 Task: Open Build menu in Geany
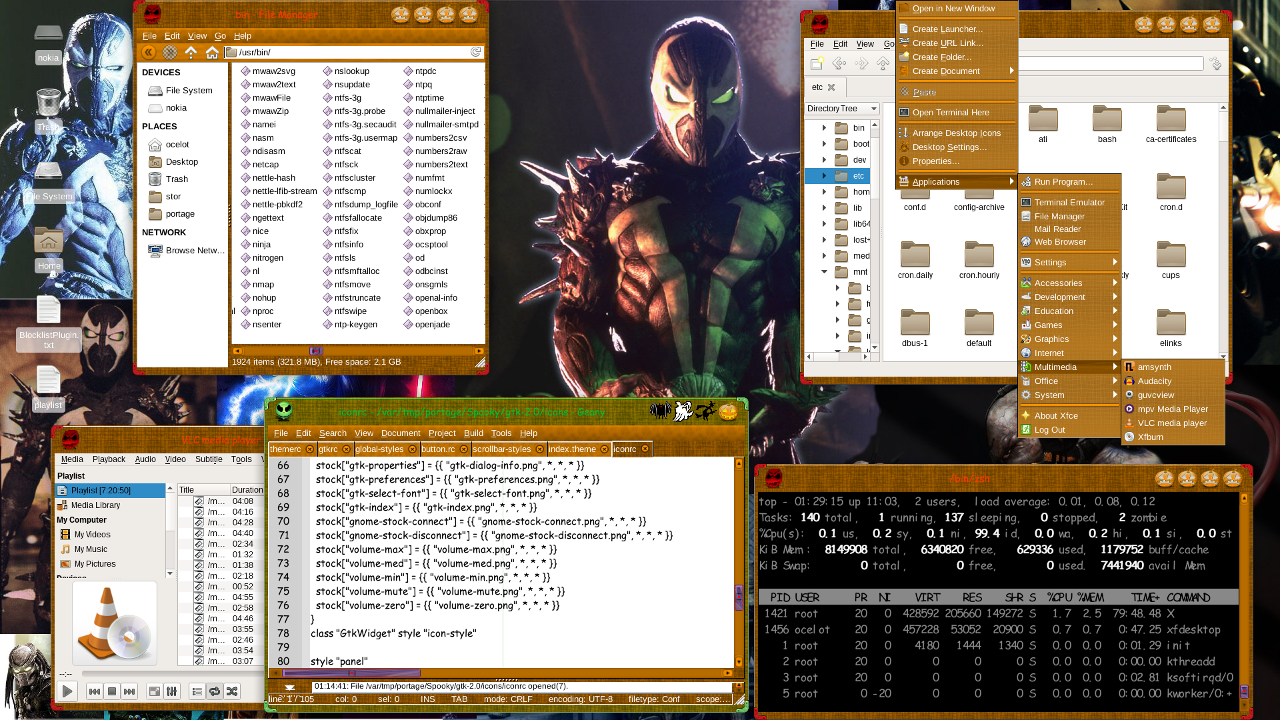coord(473,433)
